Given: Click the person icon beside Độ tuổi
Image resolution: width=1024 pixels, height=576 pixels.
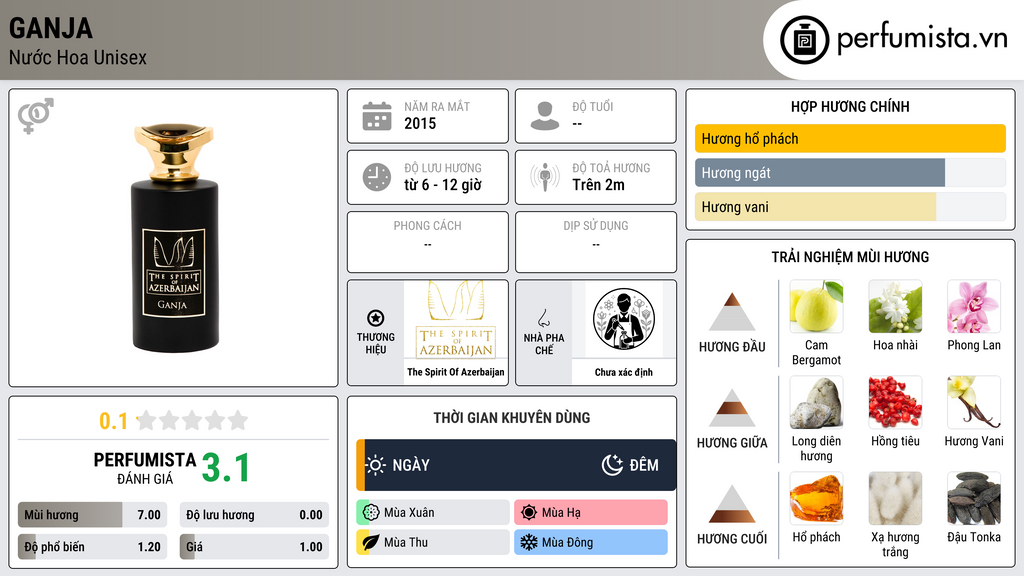Looking at the screenshot, I should click(545, 116).
